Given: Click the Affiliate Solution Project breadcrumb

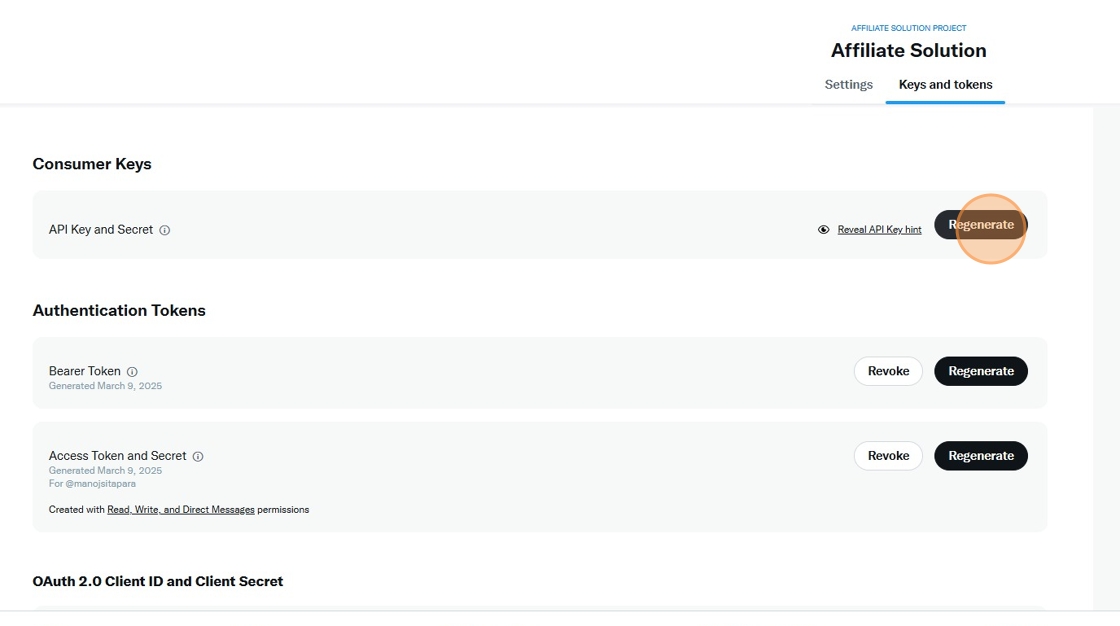Looking at the screenshot, I should (909, 28).
